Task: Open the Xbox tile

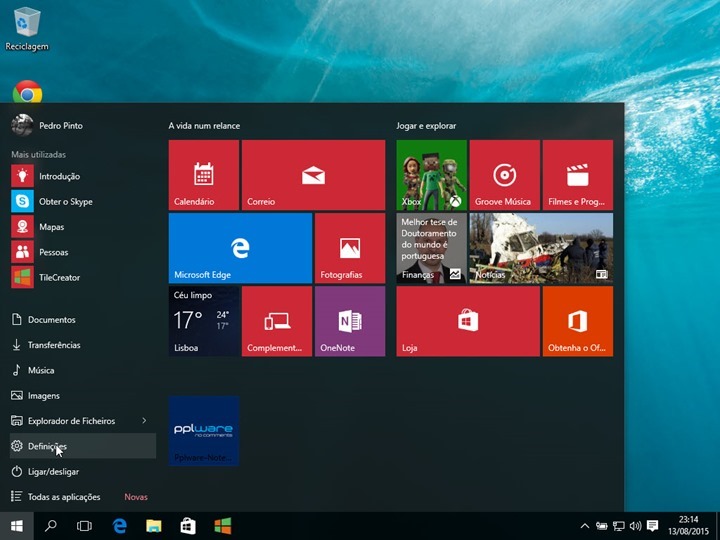Action: click(x=431, y=175)
